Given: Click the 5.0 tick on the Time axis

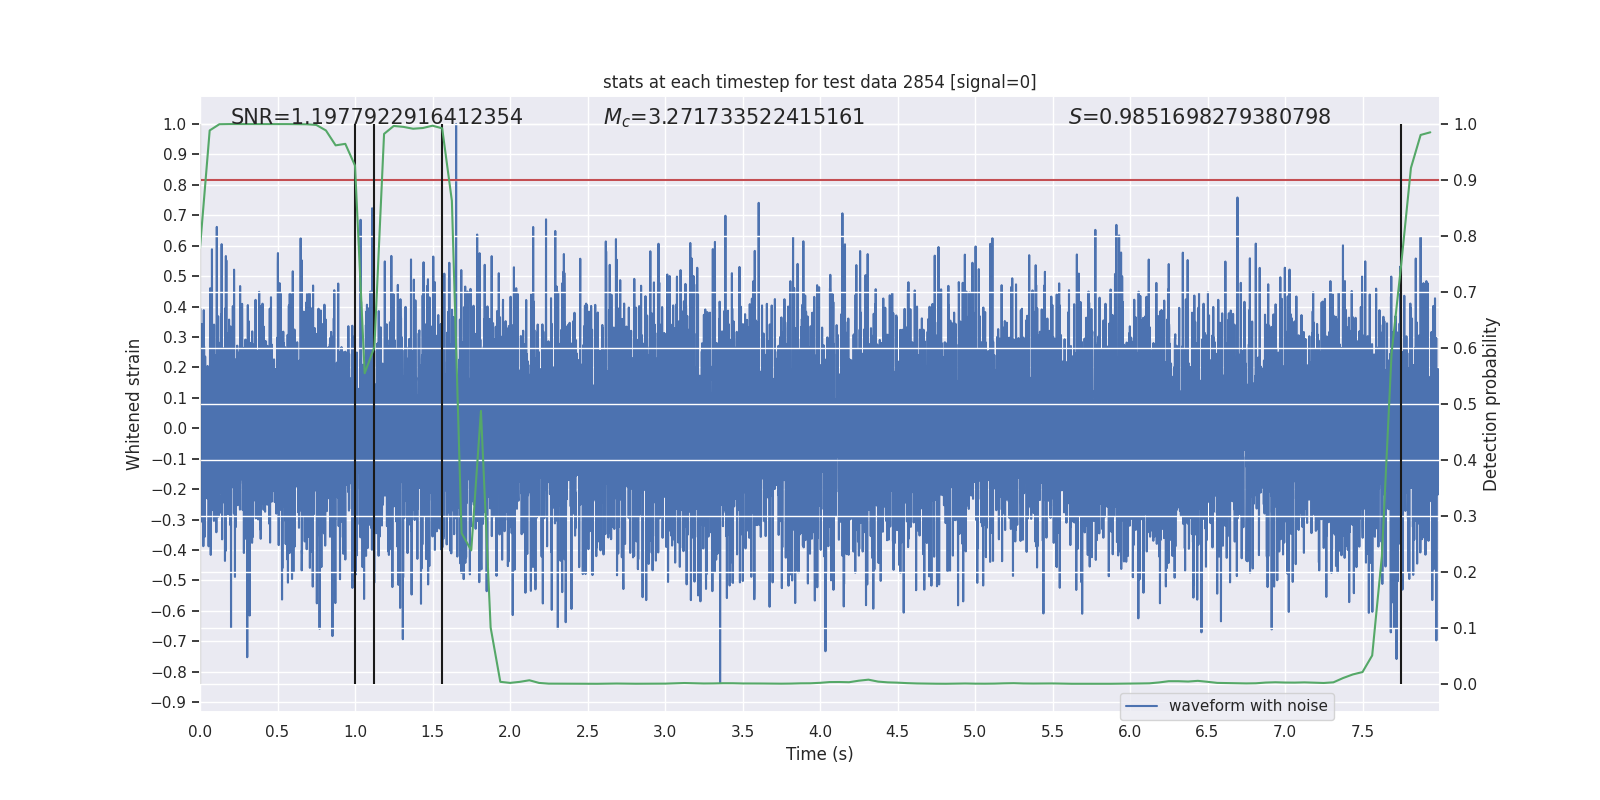Looking at the screenshot, I should point(975,731).
